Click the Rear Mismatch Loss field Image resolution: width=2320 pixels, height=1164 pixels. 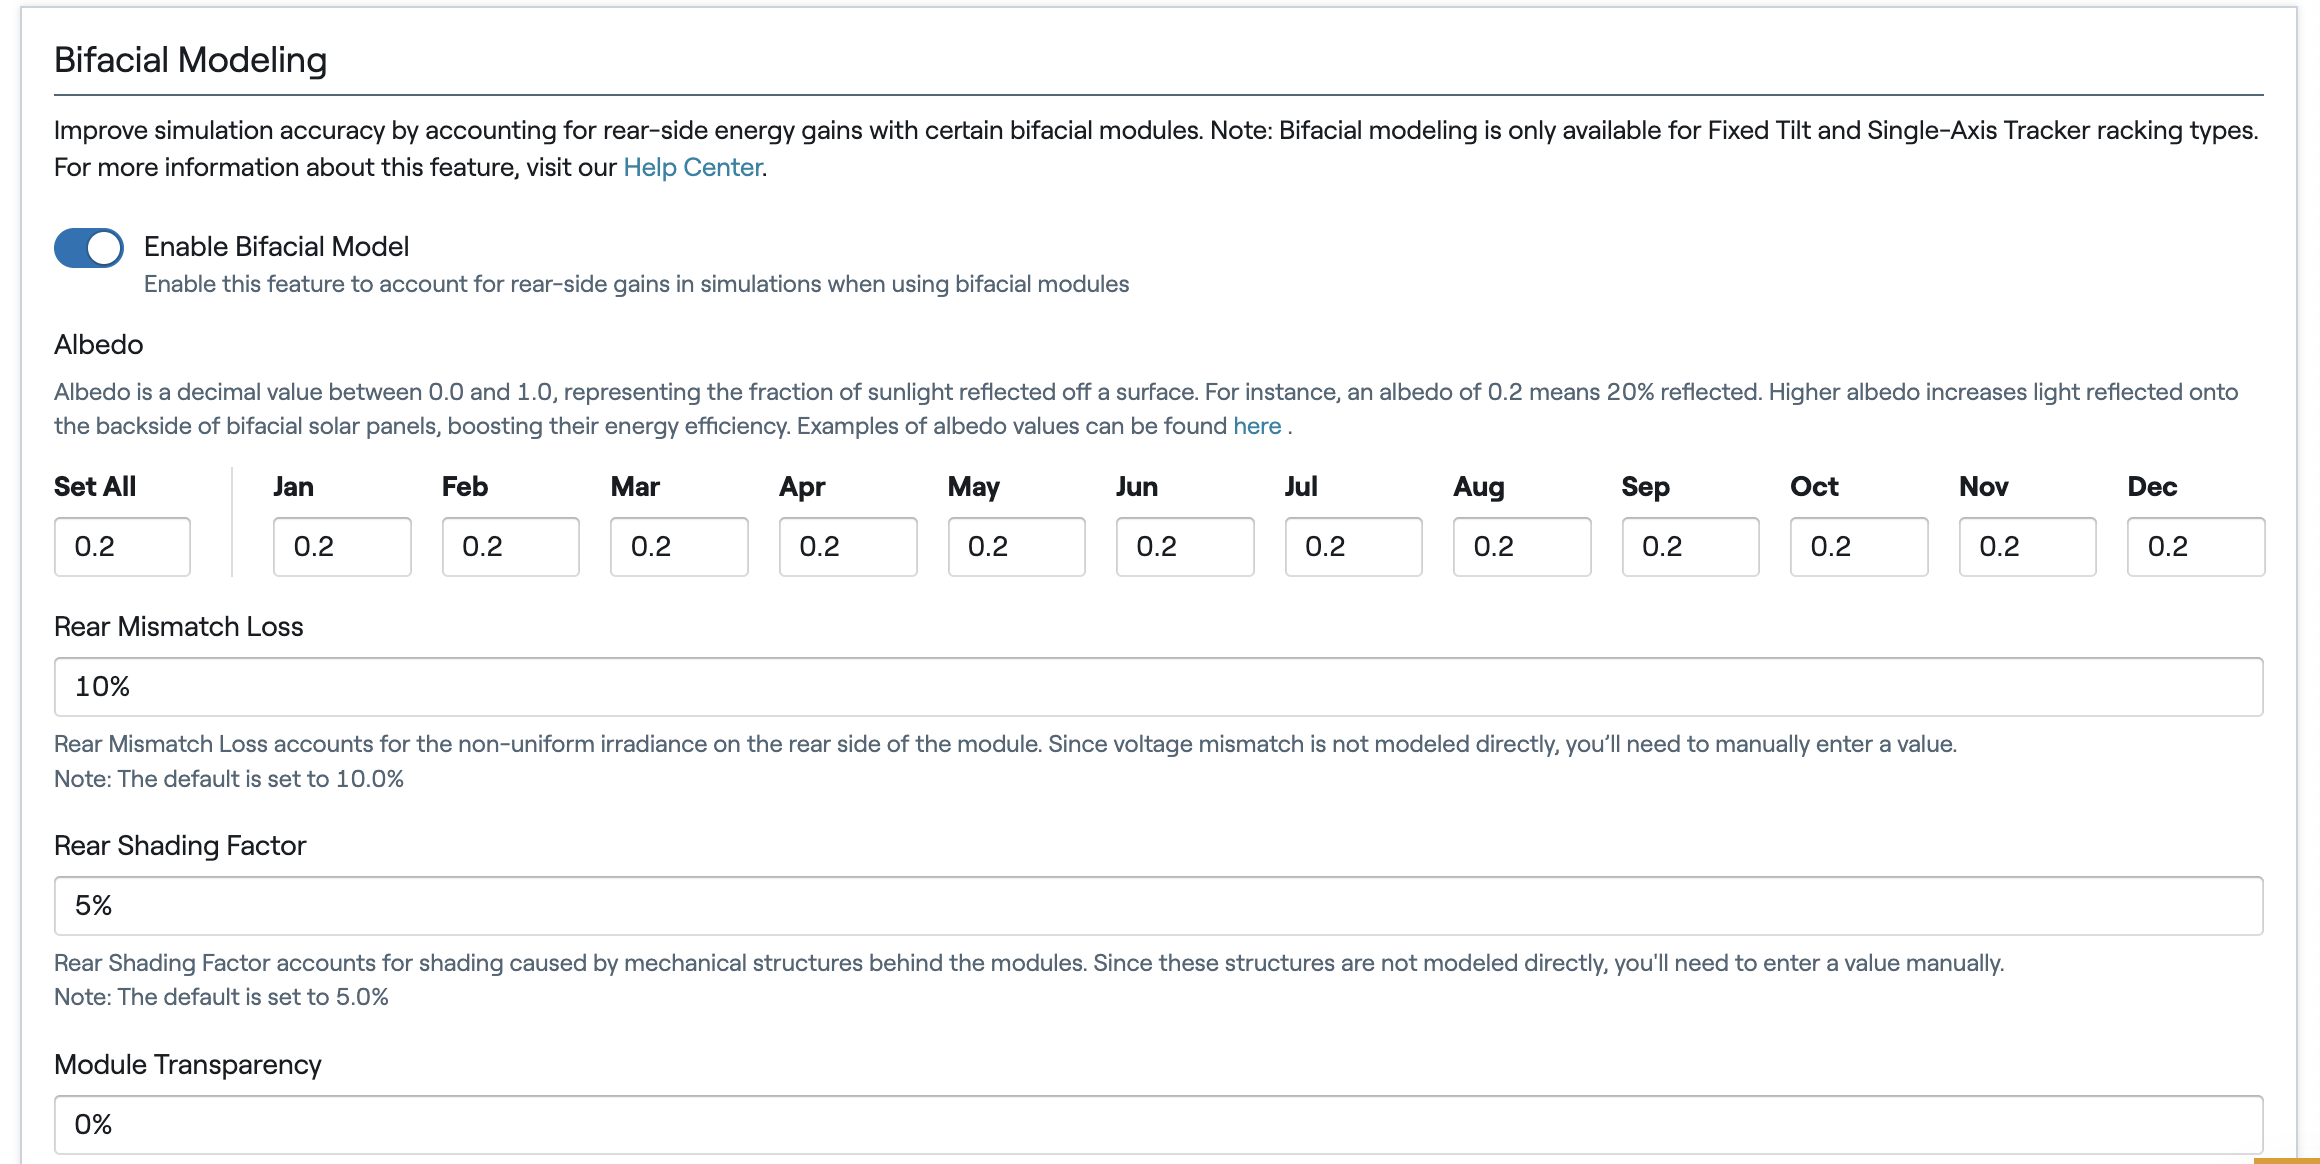click(1159, 687)
